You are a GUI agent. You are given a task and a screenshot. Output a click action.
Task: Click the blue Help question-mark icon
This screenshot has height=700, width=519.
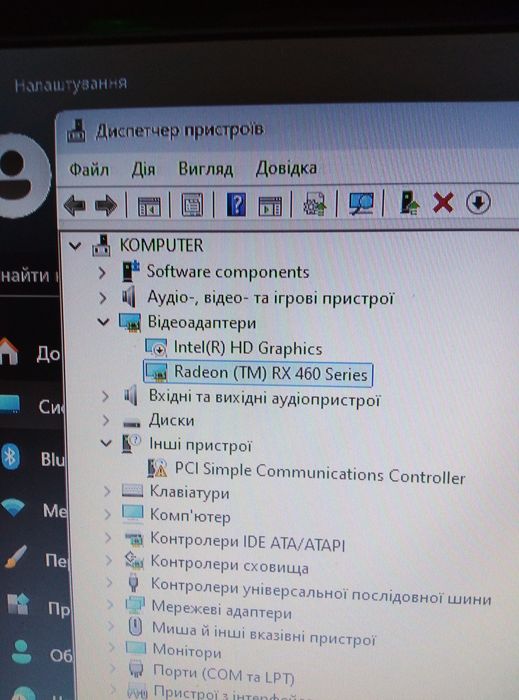(236, 204)
